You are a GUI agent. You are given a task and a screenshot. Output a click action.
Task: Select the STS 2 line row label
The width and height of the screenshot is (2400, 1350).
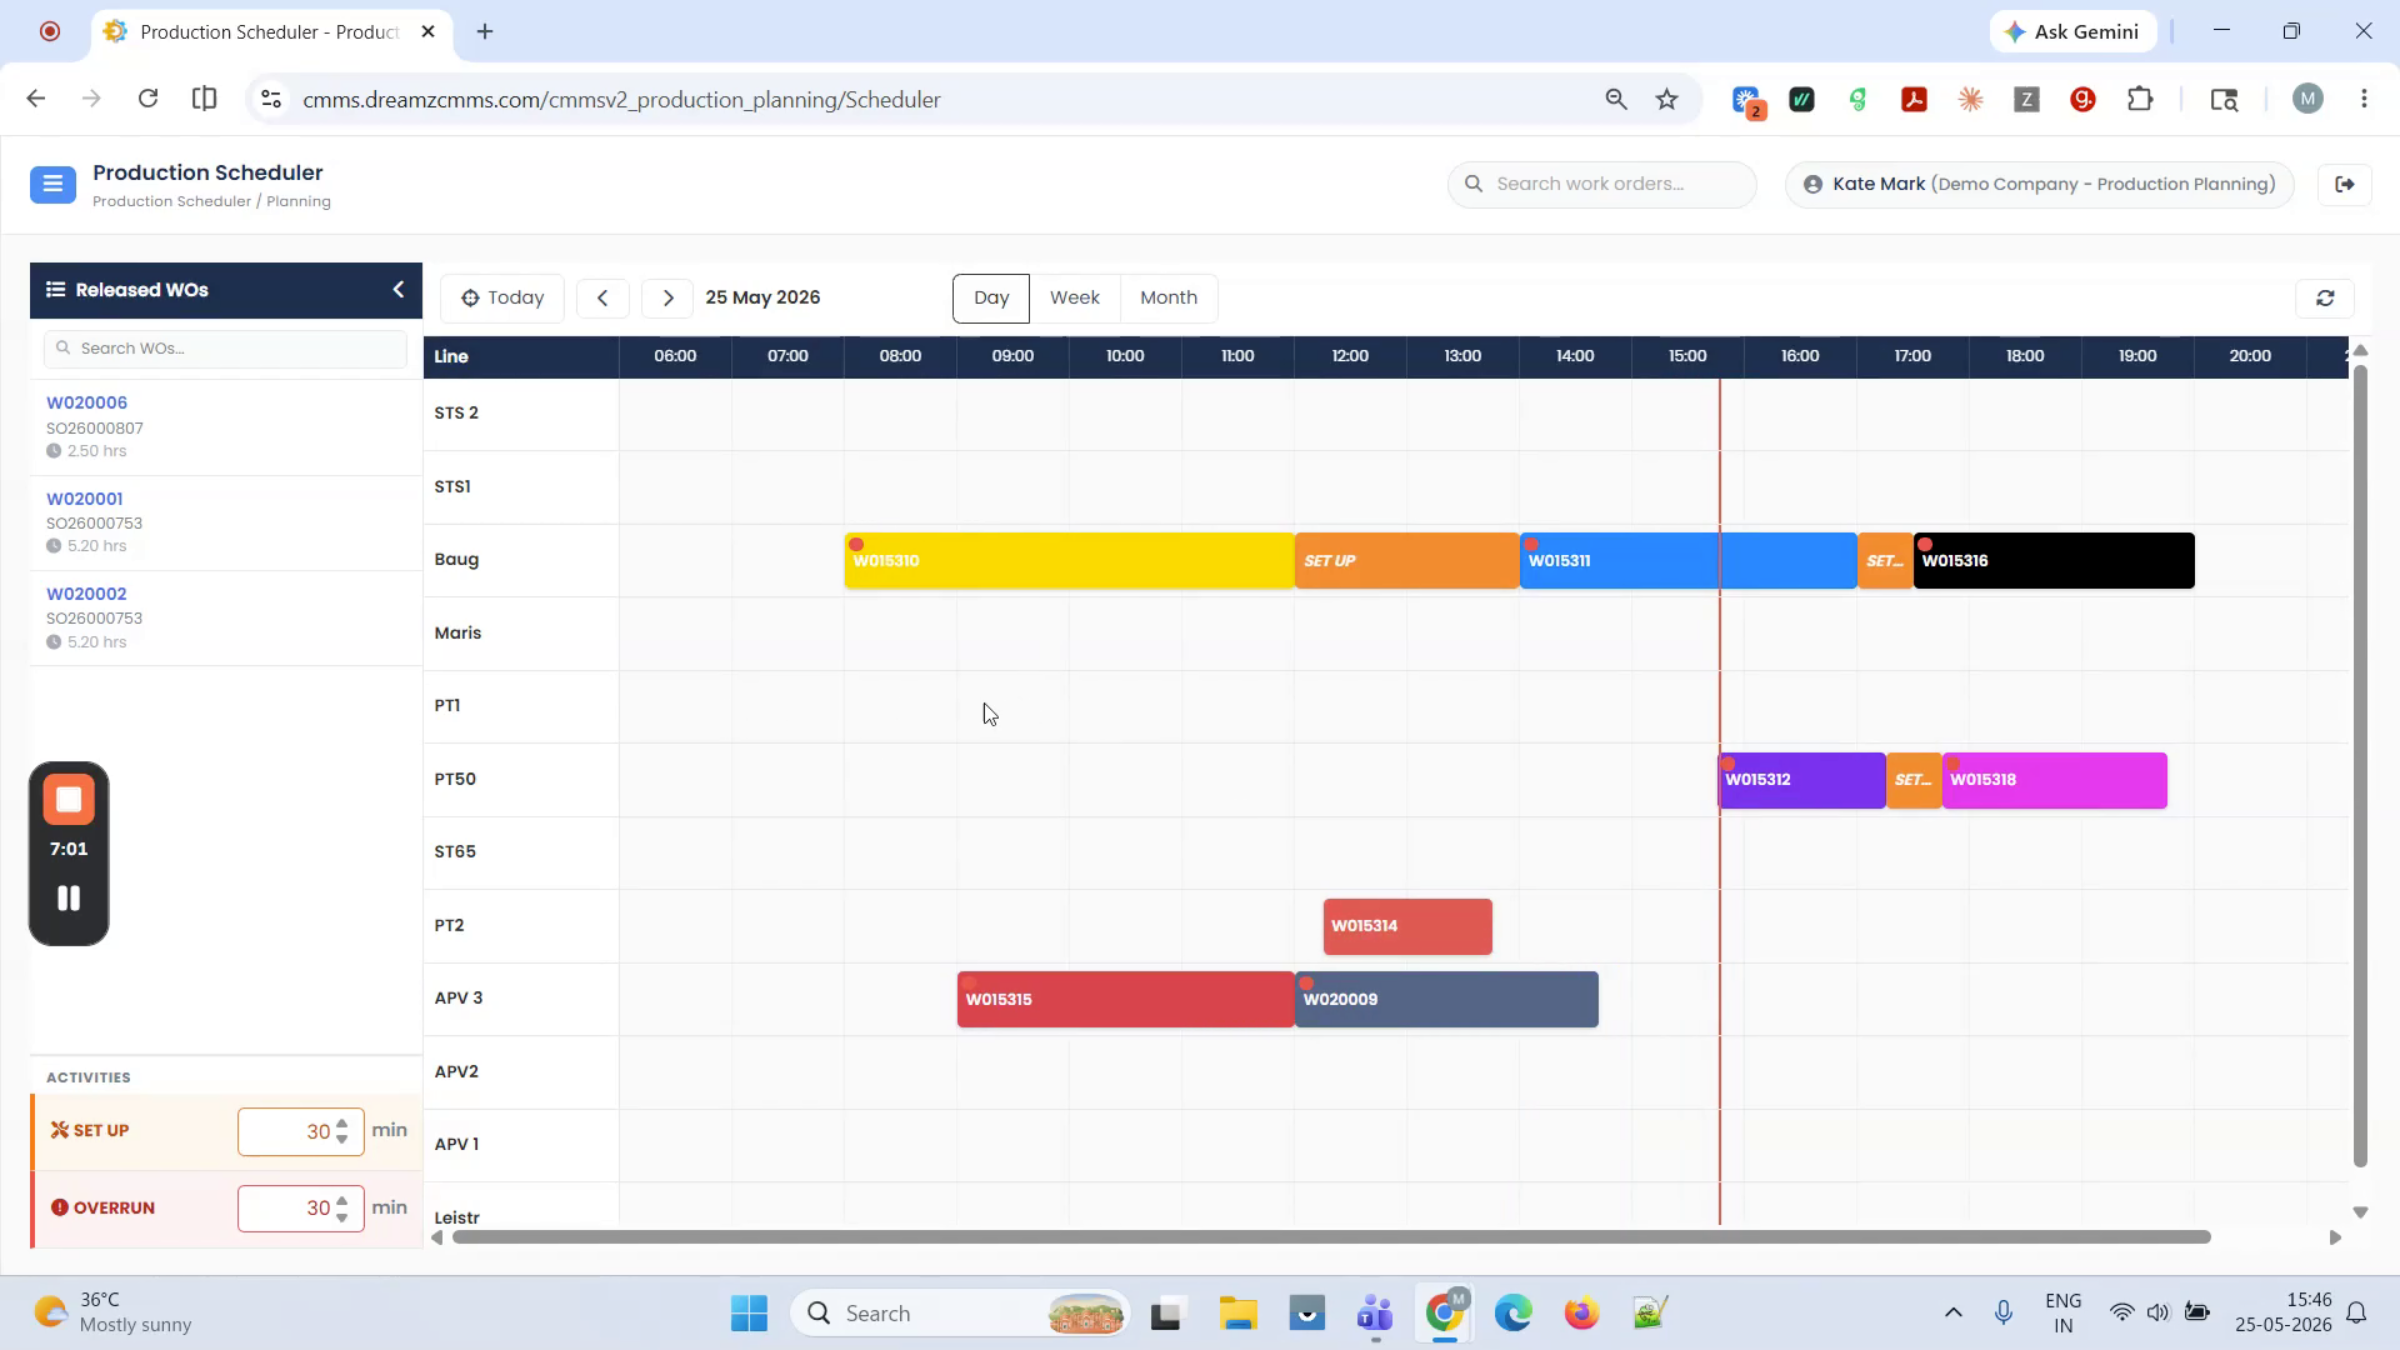click(456, 413)
